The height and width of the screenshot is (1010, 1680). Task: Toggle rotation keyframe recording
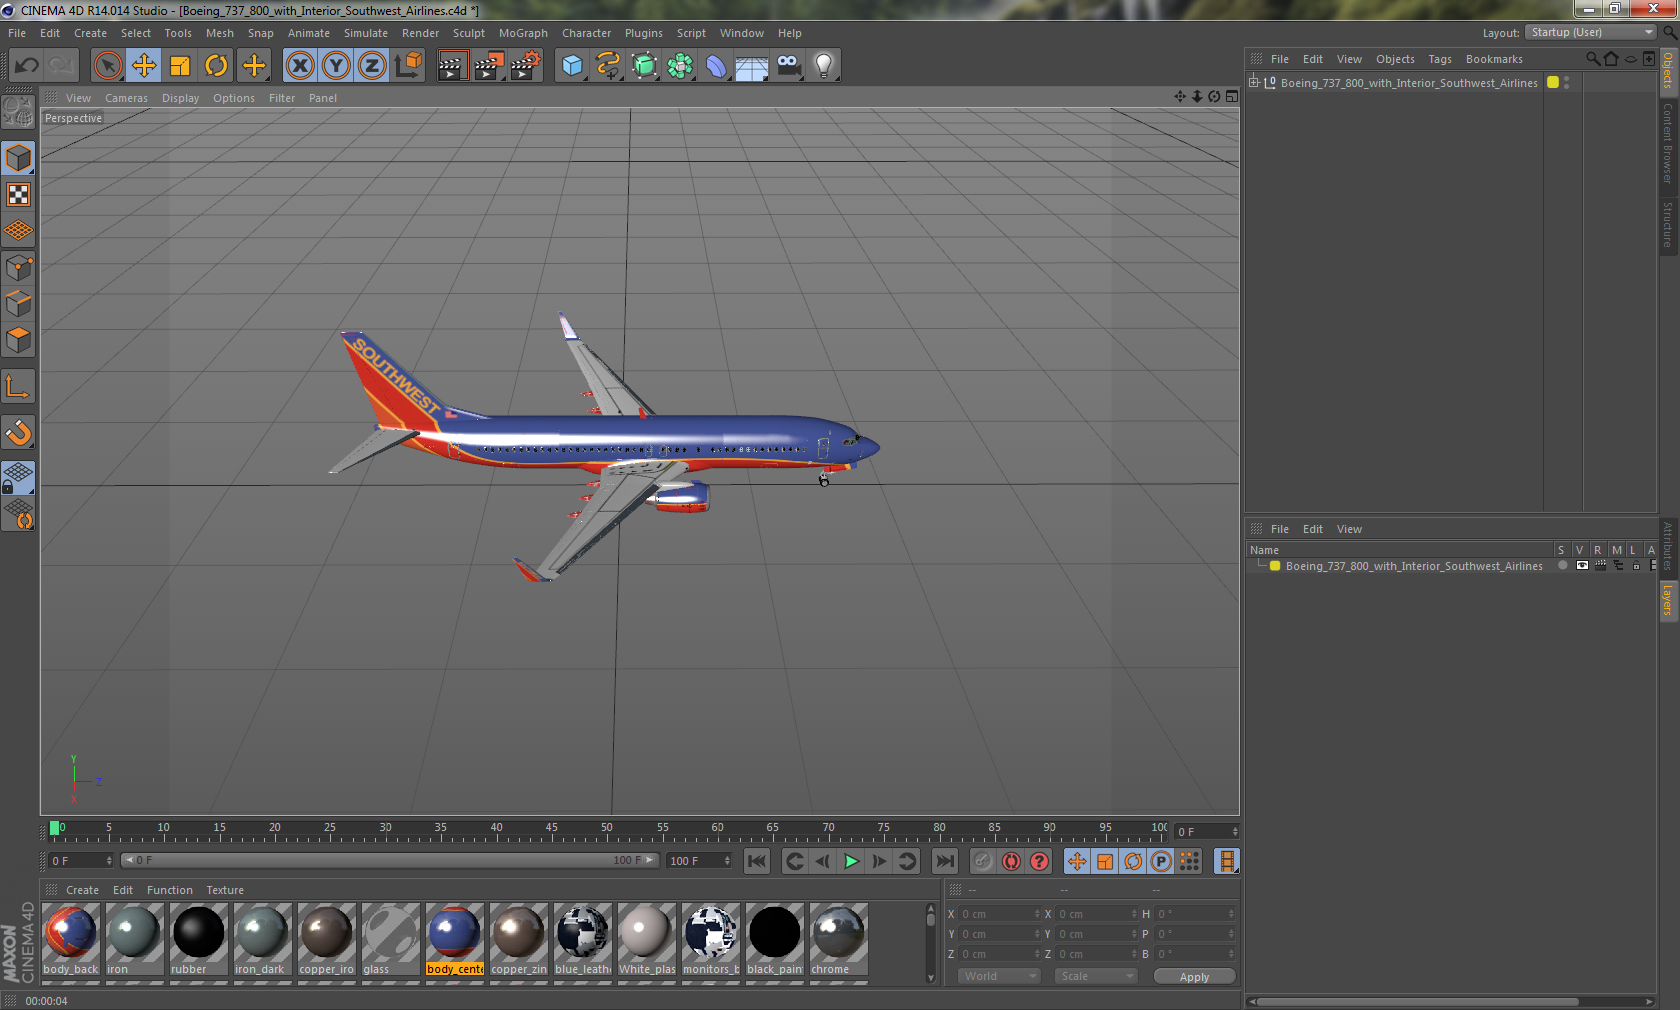pyautogui.click(x=1133, y=861)
